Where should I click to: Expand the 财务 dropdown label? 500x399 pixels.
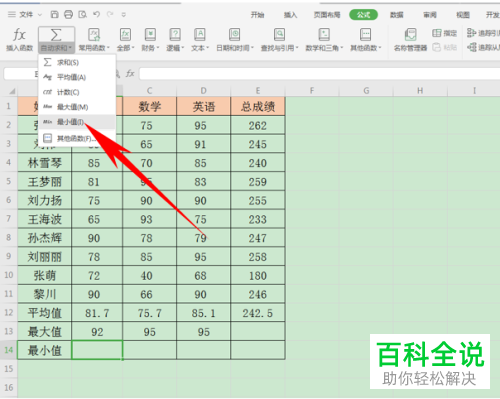150,48
